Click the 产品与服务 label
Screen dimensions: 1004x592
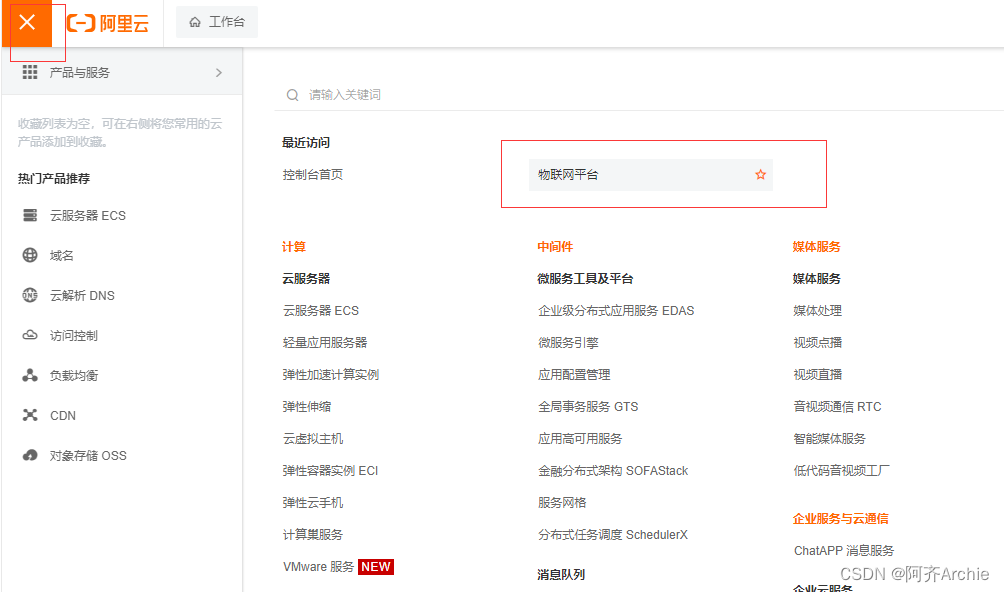(x=79, y=73)
